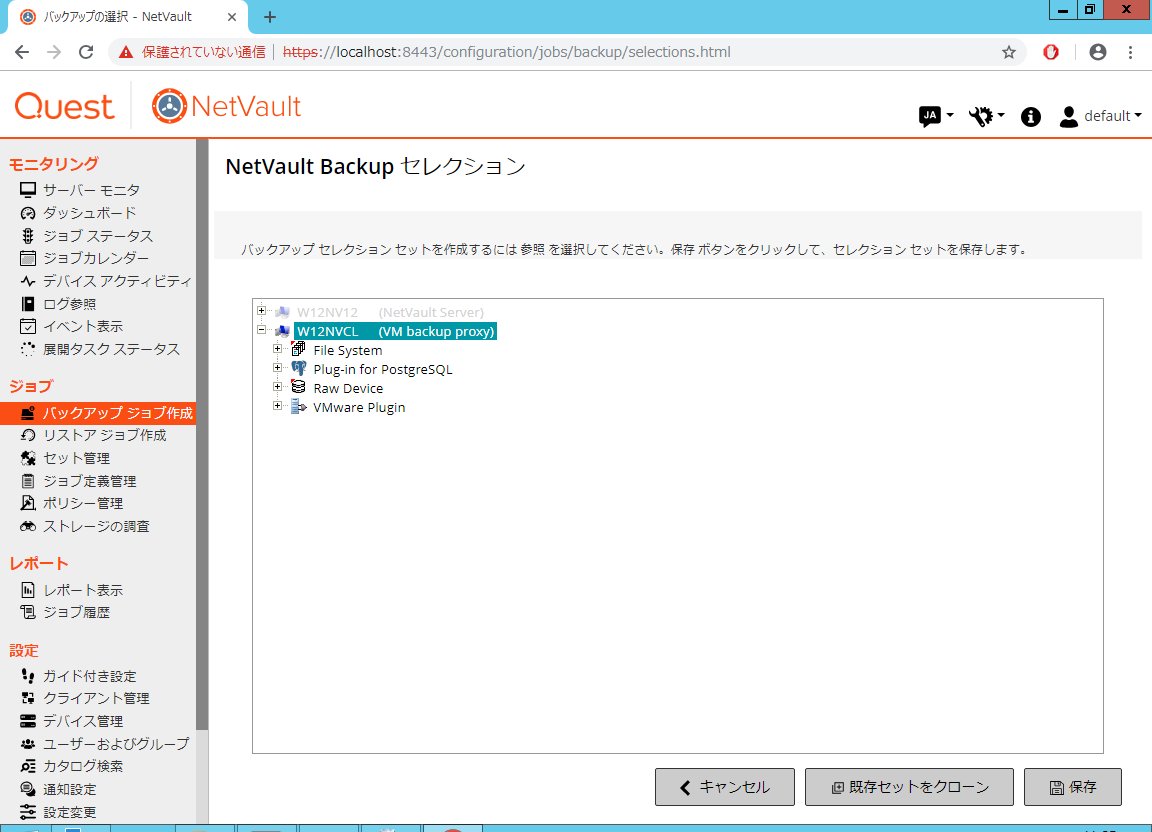Expand the VMware Plugin node
This screenshot has height=832, width=1152.
pyautogui.click(x=277, y=406)
